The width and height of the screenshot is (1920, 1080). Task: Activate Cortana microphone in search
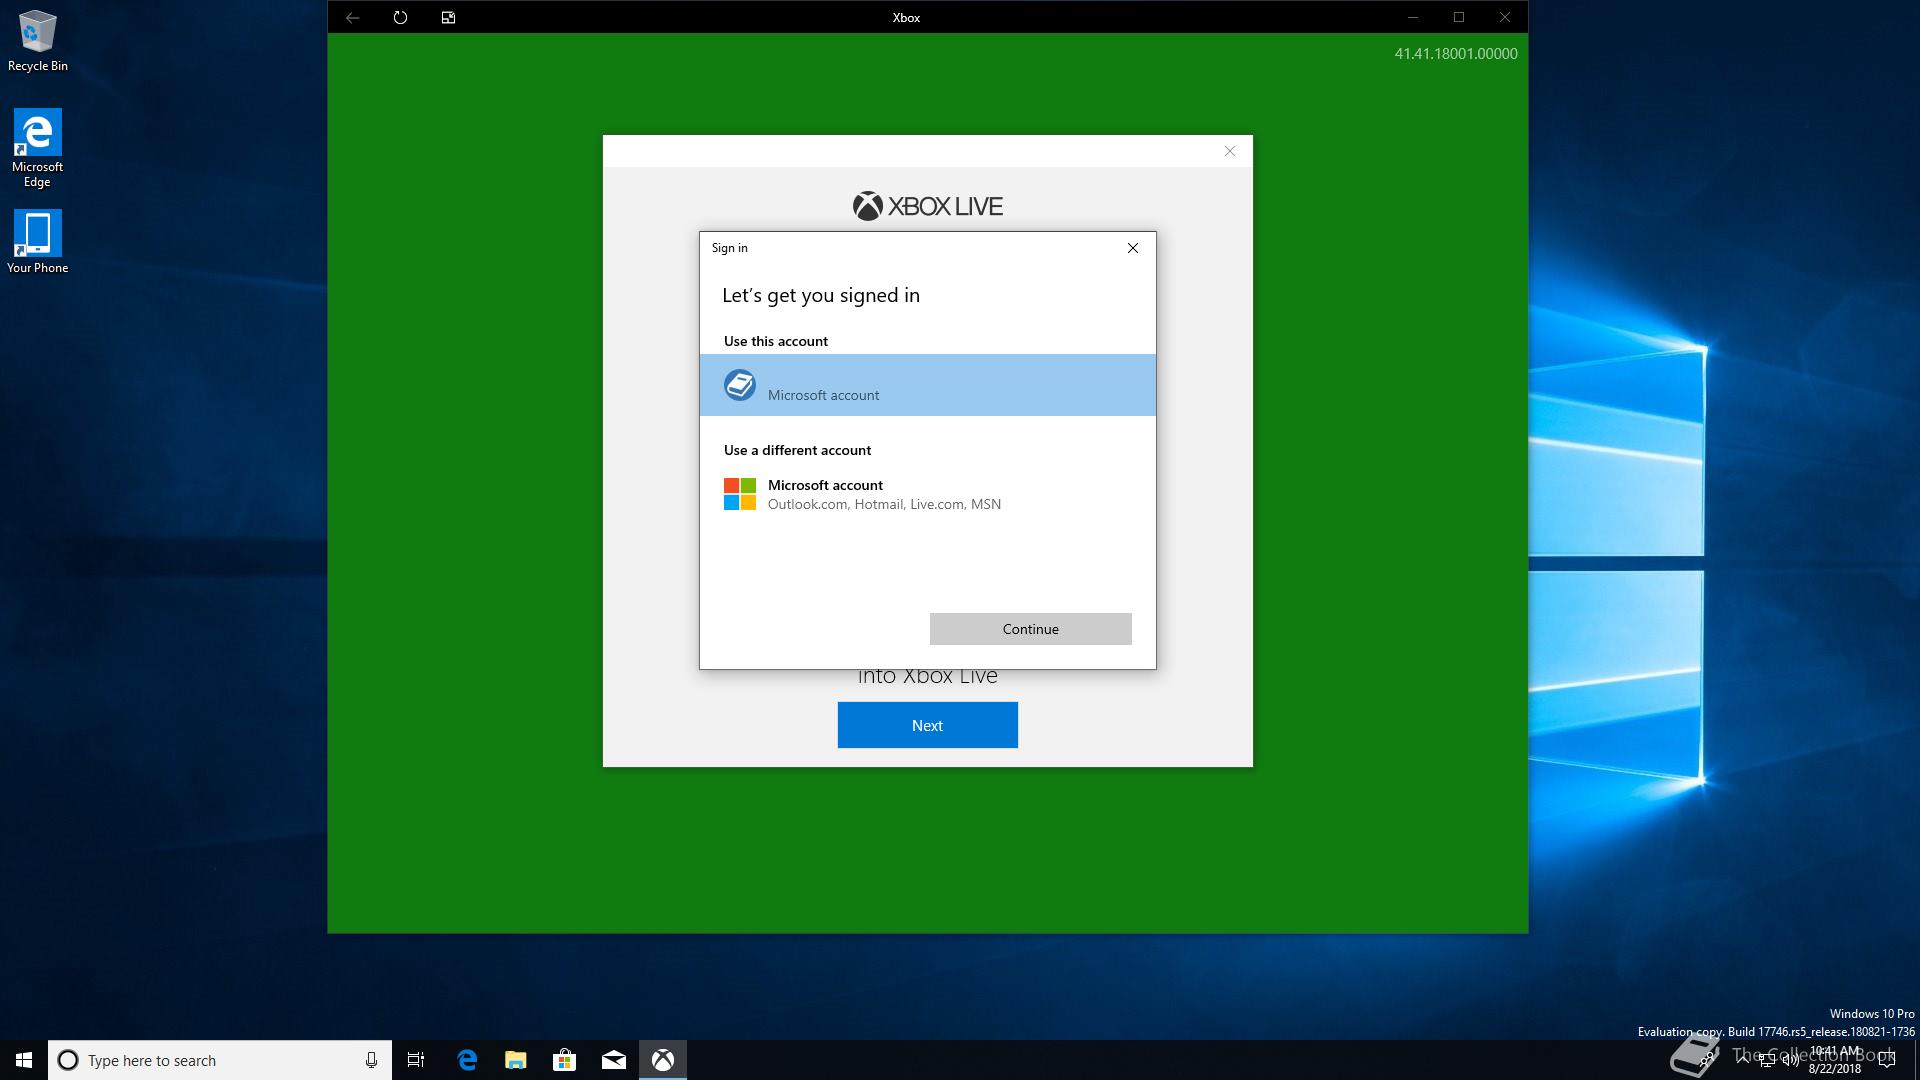click(x=371, y=1060)
